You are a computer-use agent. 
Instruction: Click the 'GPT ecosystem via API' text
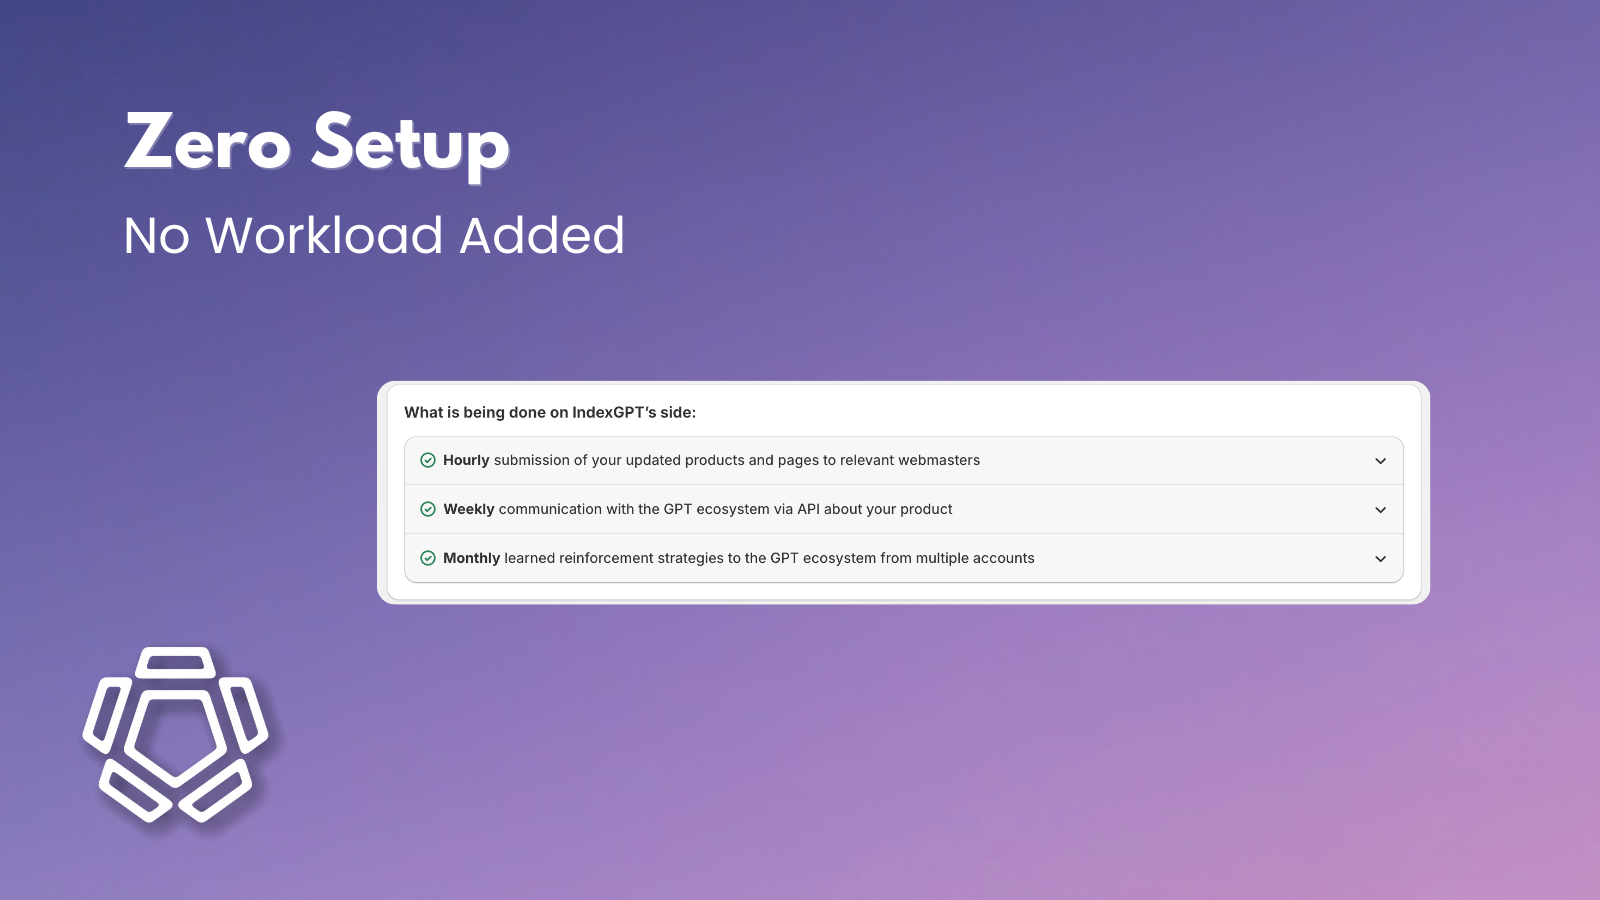pyautogui.click(x=741, y=509)
